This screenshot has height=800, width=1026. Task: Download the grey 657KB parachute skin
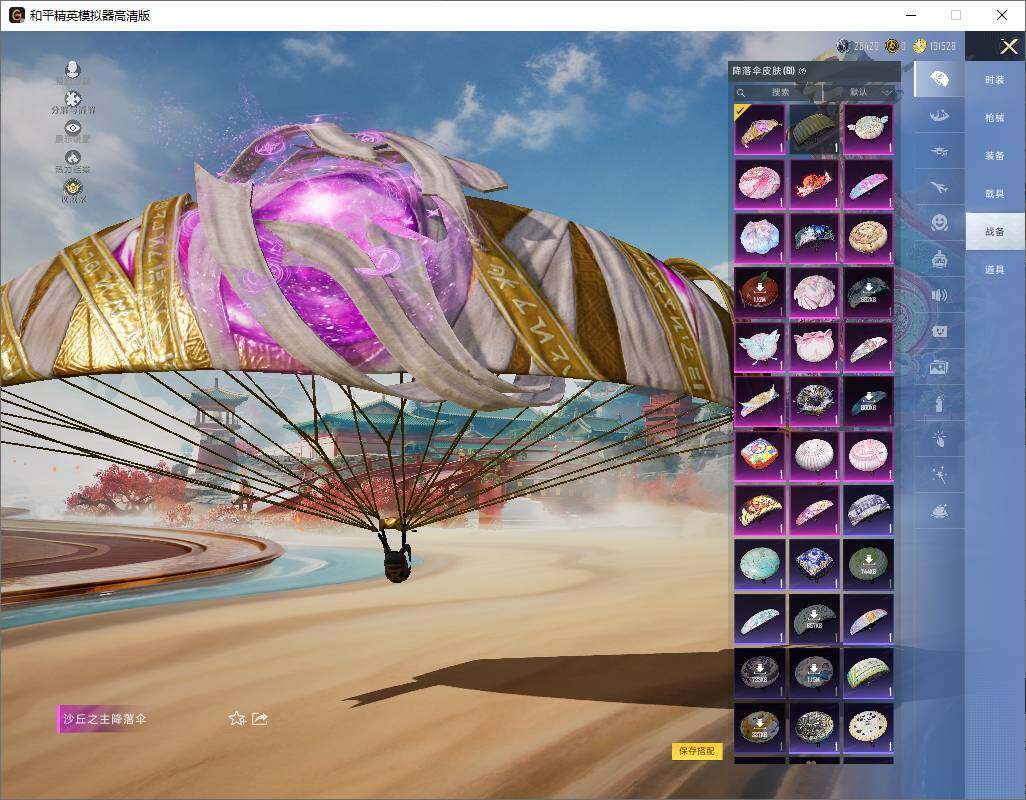coord(814,618)
